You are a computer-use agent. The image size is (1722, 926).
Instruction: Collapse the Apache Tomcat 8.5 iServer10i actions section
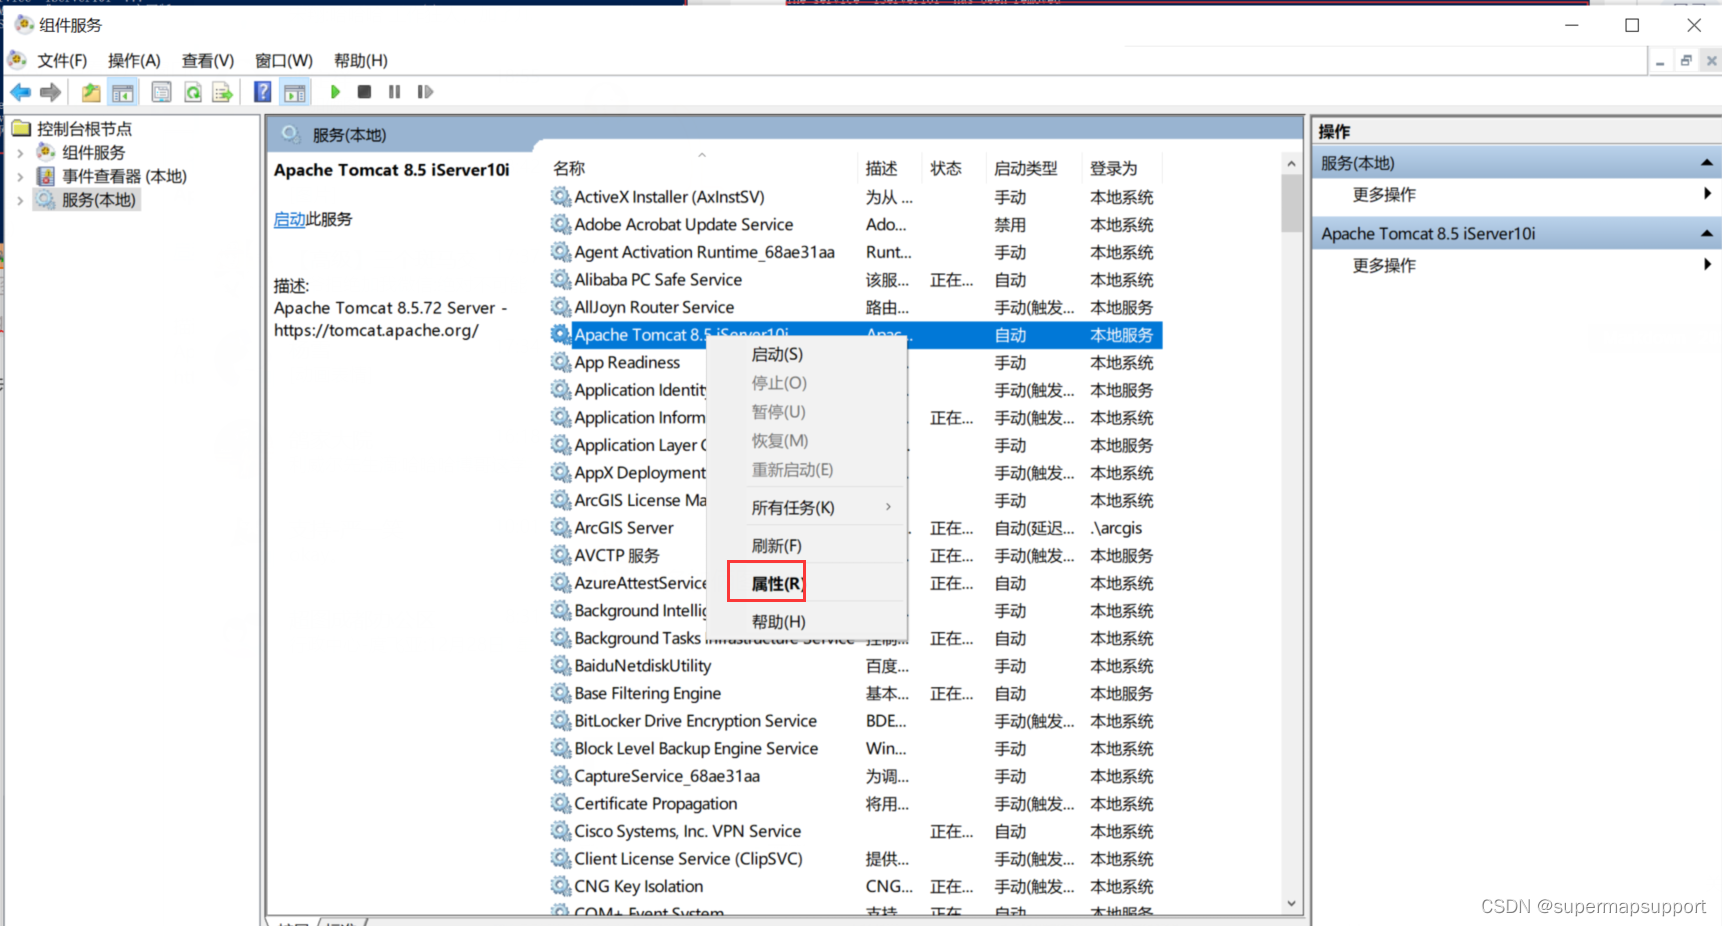click(x=1706, y=234)
